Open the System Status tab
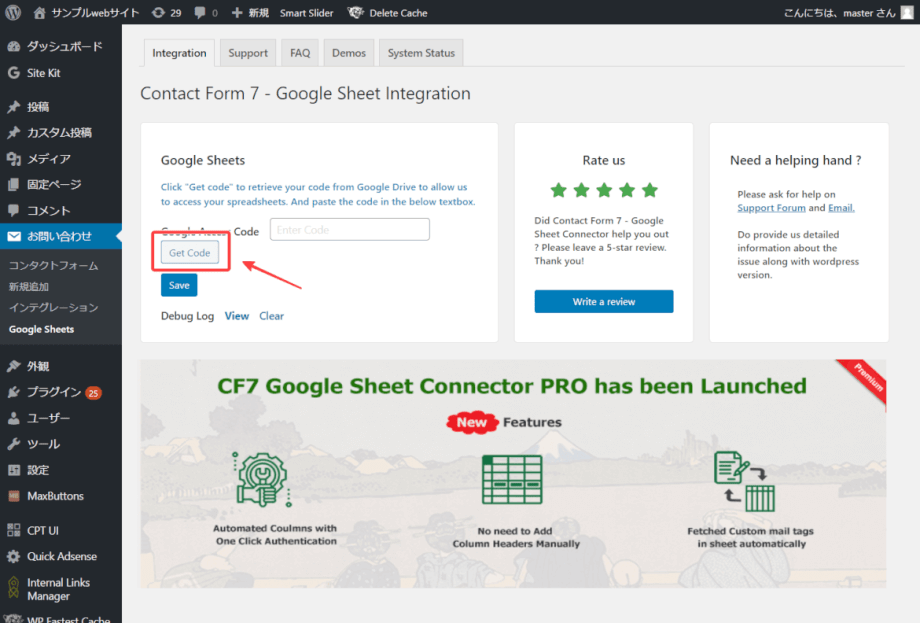The width and height of the screenshot is (920, 623). 421,53
